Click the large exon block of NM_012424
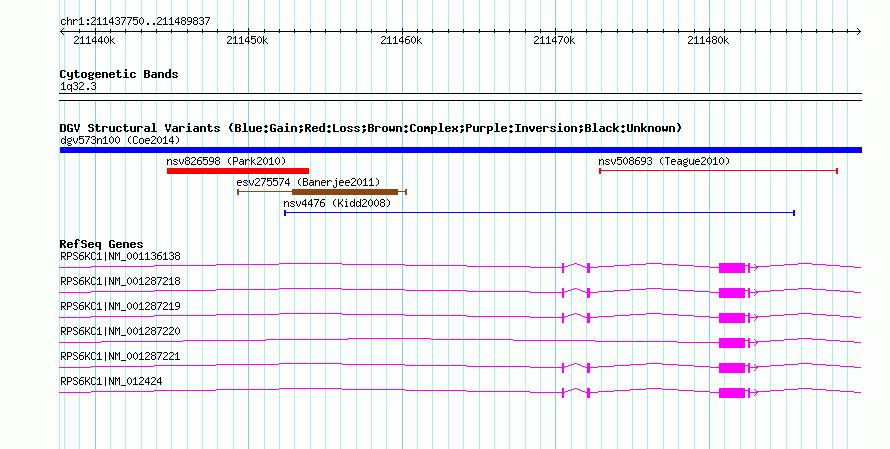This screenshot has height=449, width=890. [x=732, y=393]
